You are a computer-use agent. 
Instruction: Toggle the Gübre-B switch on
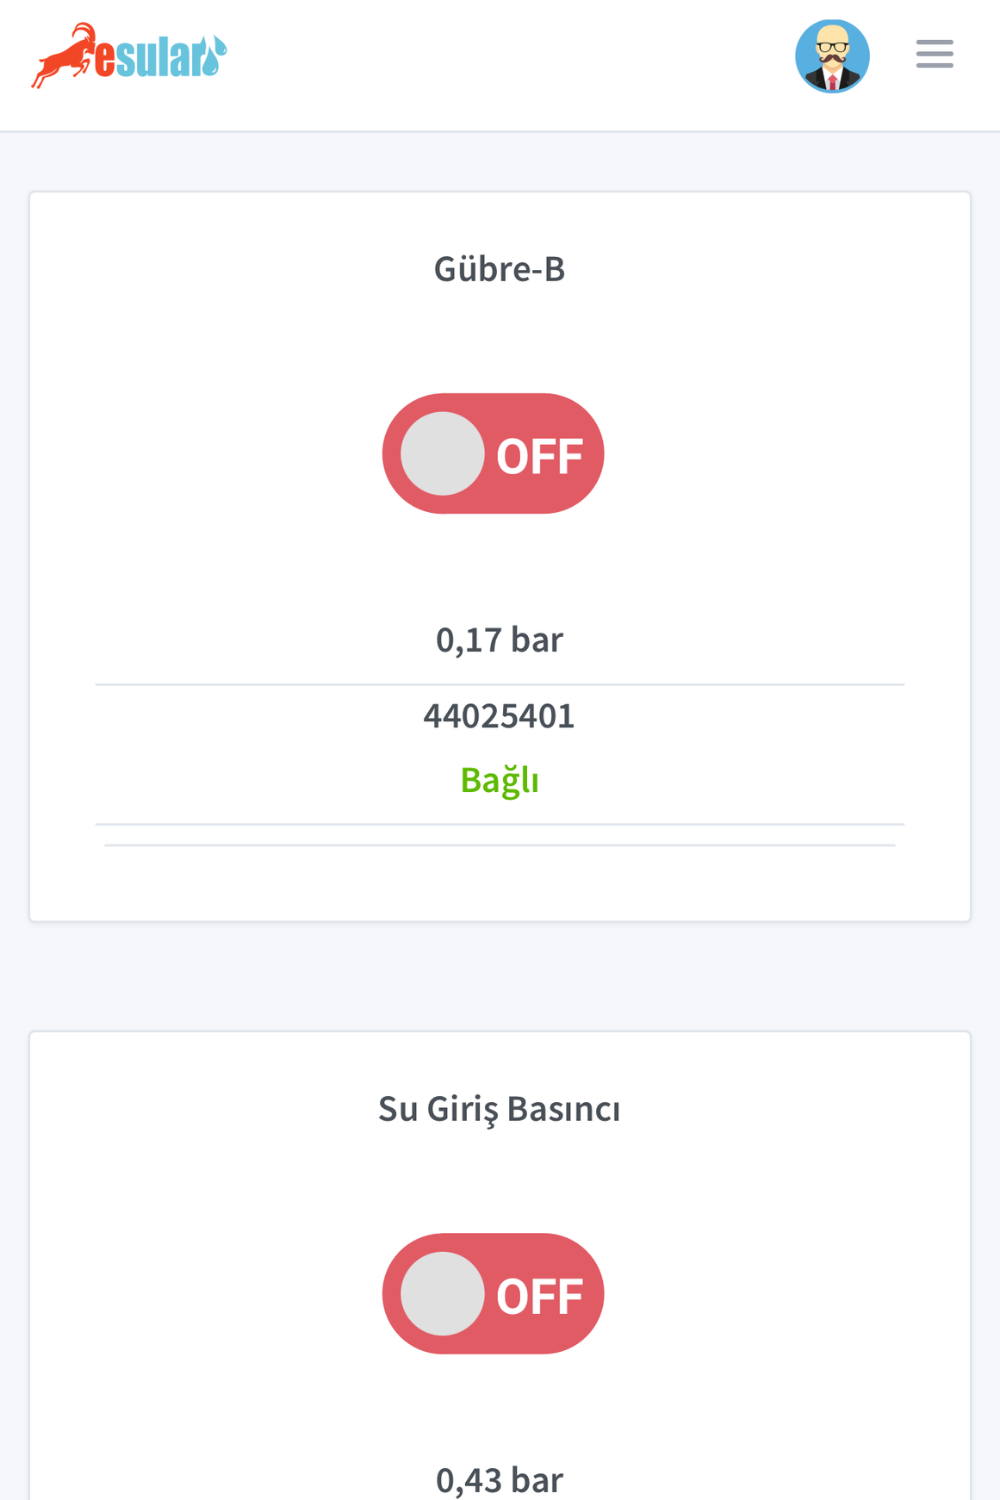click(493, 454)
